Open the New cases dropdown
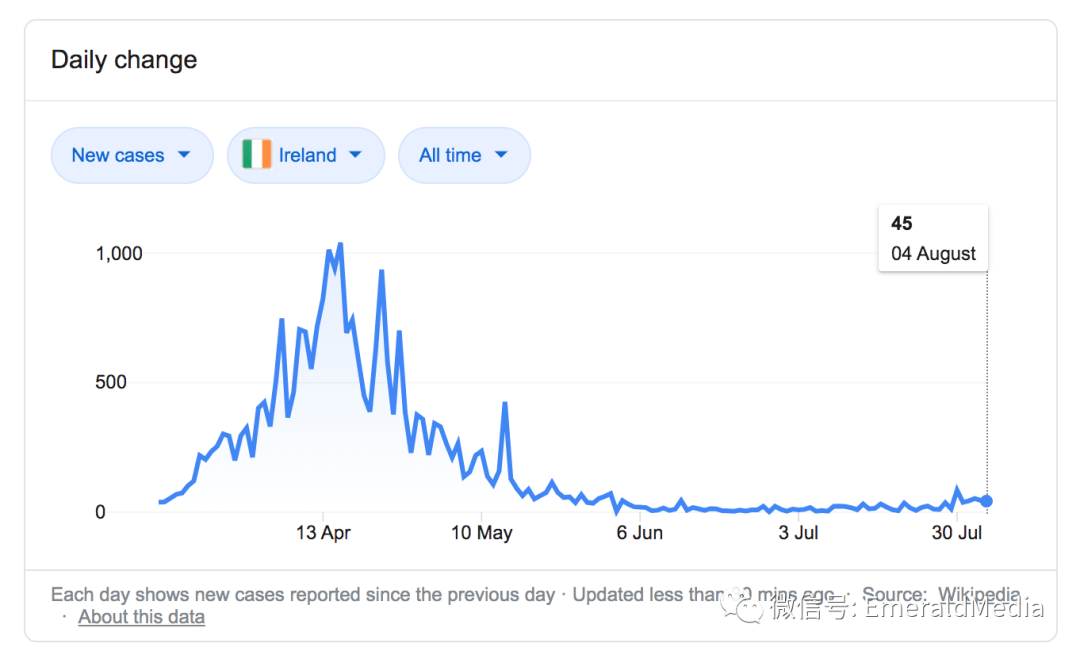 coord(132,155)
